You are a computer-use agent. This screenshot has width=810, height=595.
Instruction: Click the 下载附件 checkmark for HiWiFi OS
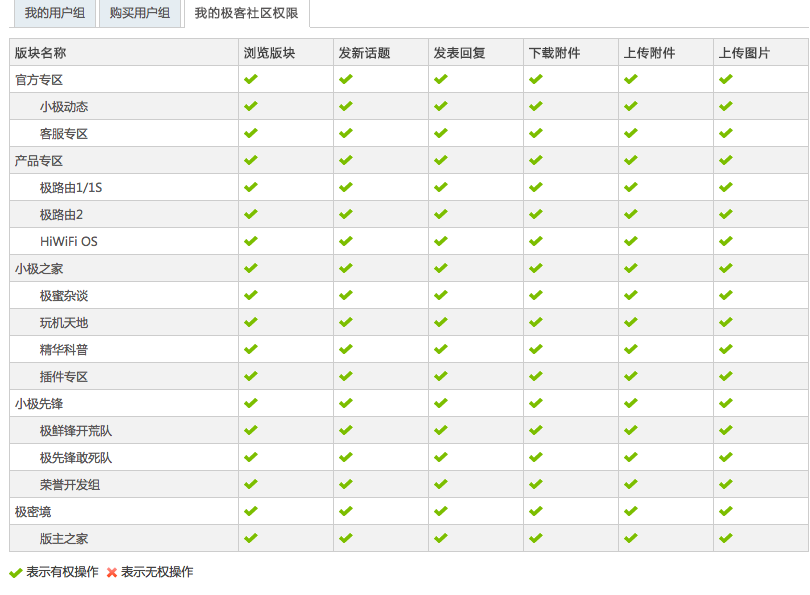(x=536, y=241)
